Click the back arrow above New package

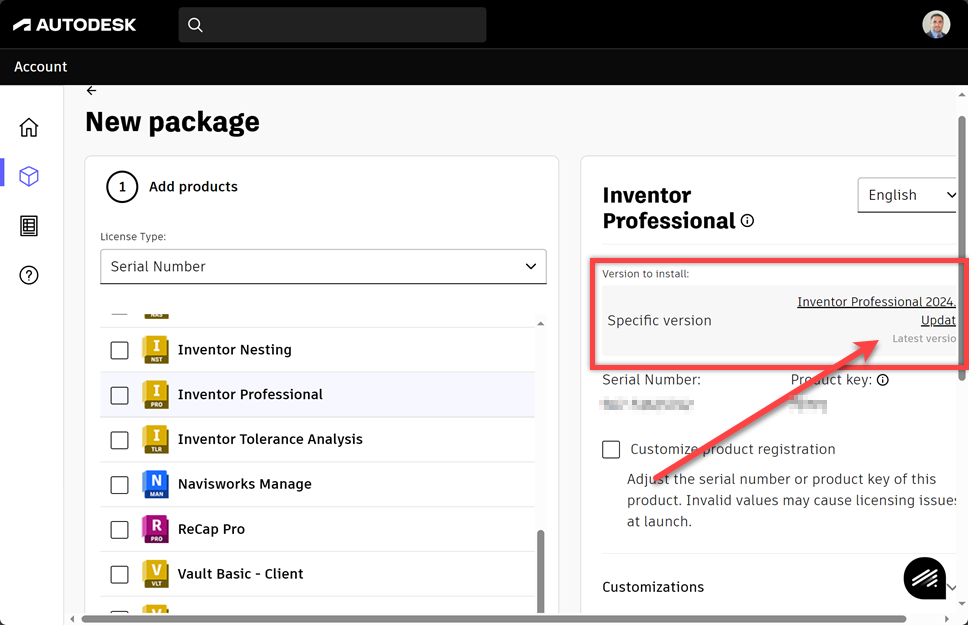tap(91, 90)
